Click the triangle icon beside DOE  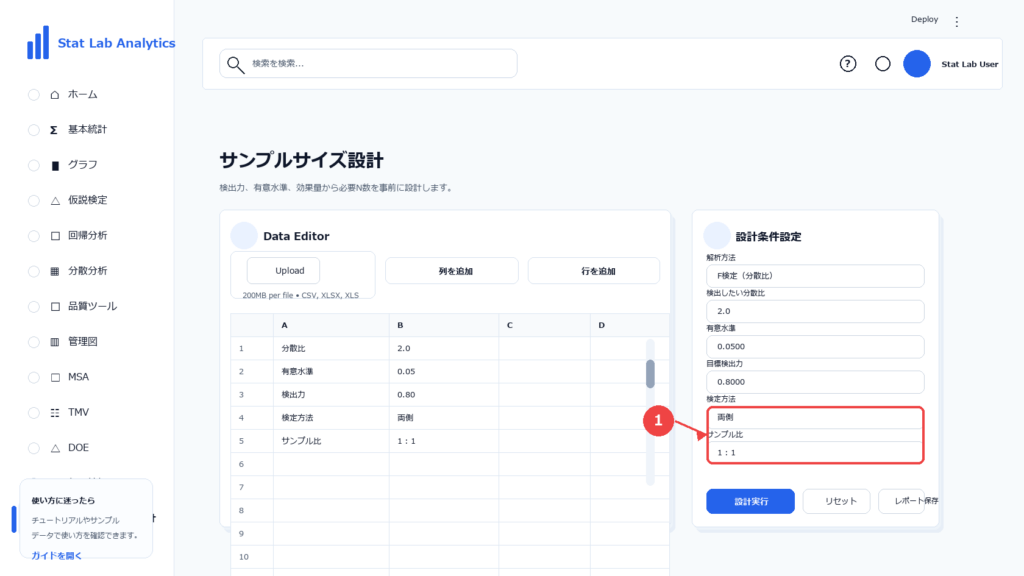[55, 448]
